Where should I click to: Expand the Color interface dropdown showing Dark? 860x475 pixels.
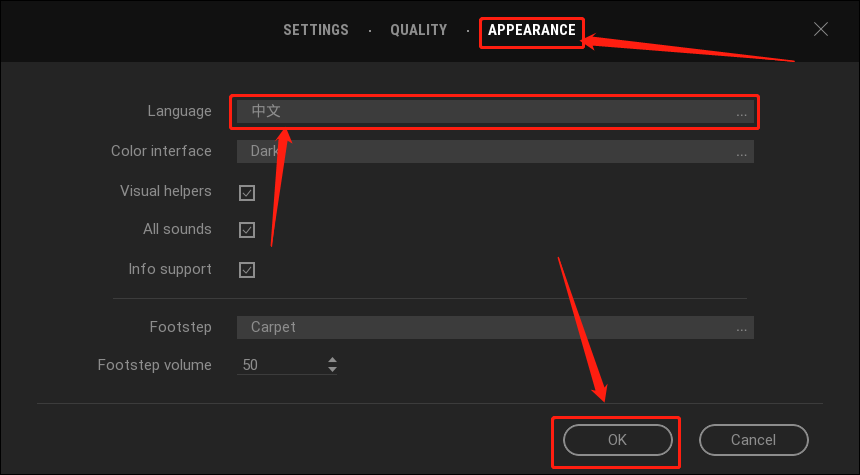[495, 151]
